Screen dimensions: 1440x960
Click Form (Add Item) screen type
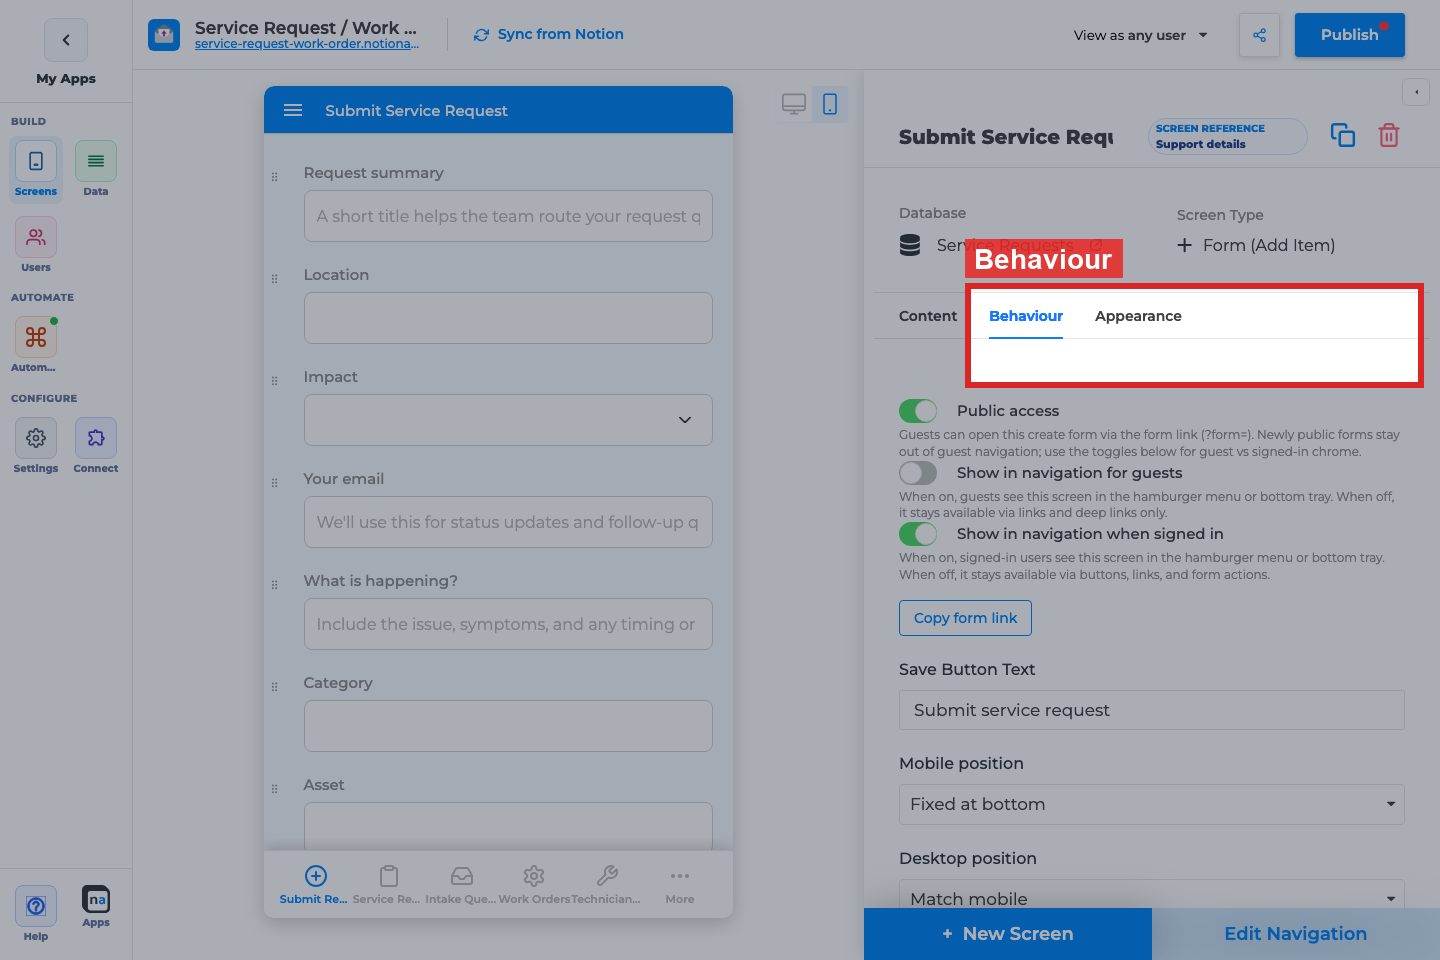click(x=1256, y=245)
